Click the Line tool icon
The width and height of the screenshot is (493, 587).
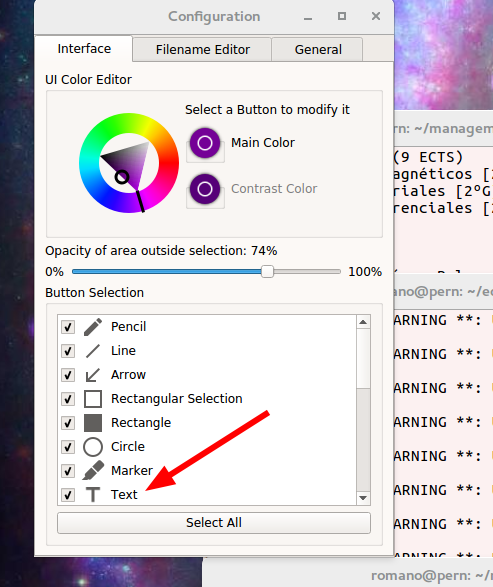(x=93, y=351)
